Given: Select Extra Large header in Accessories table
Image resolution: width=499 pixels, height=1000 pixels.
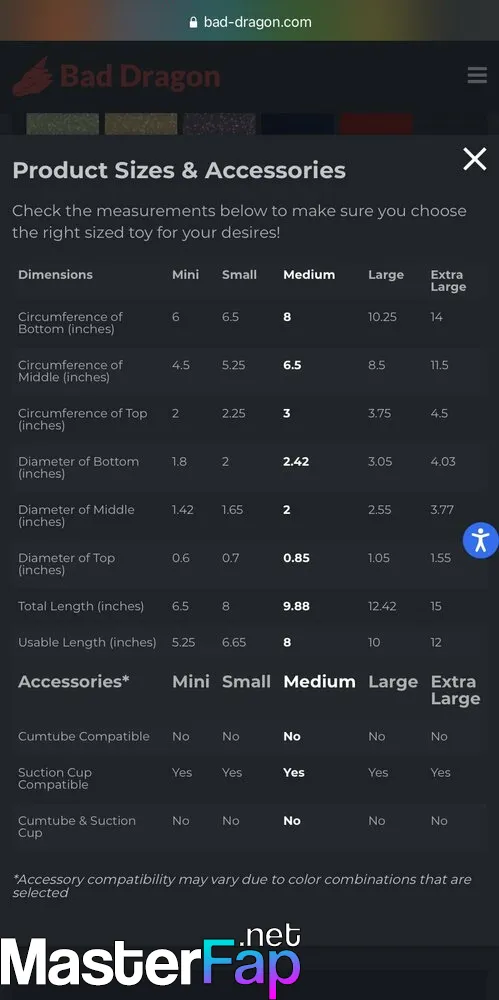Looking at the screenshot, I should tap(455, 690).
